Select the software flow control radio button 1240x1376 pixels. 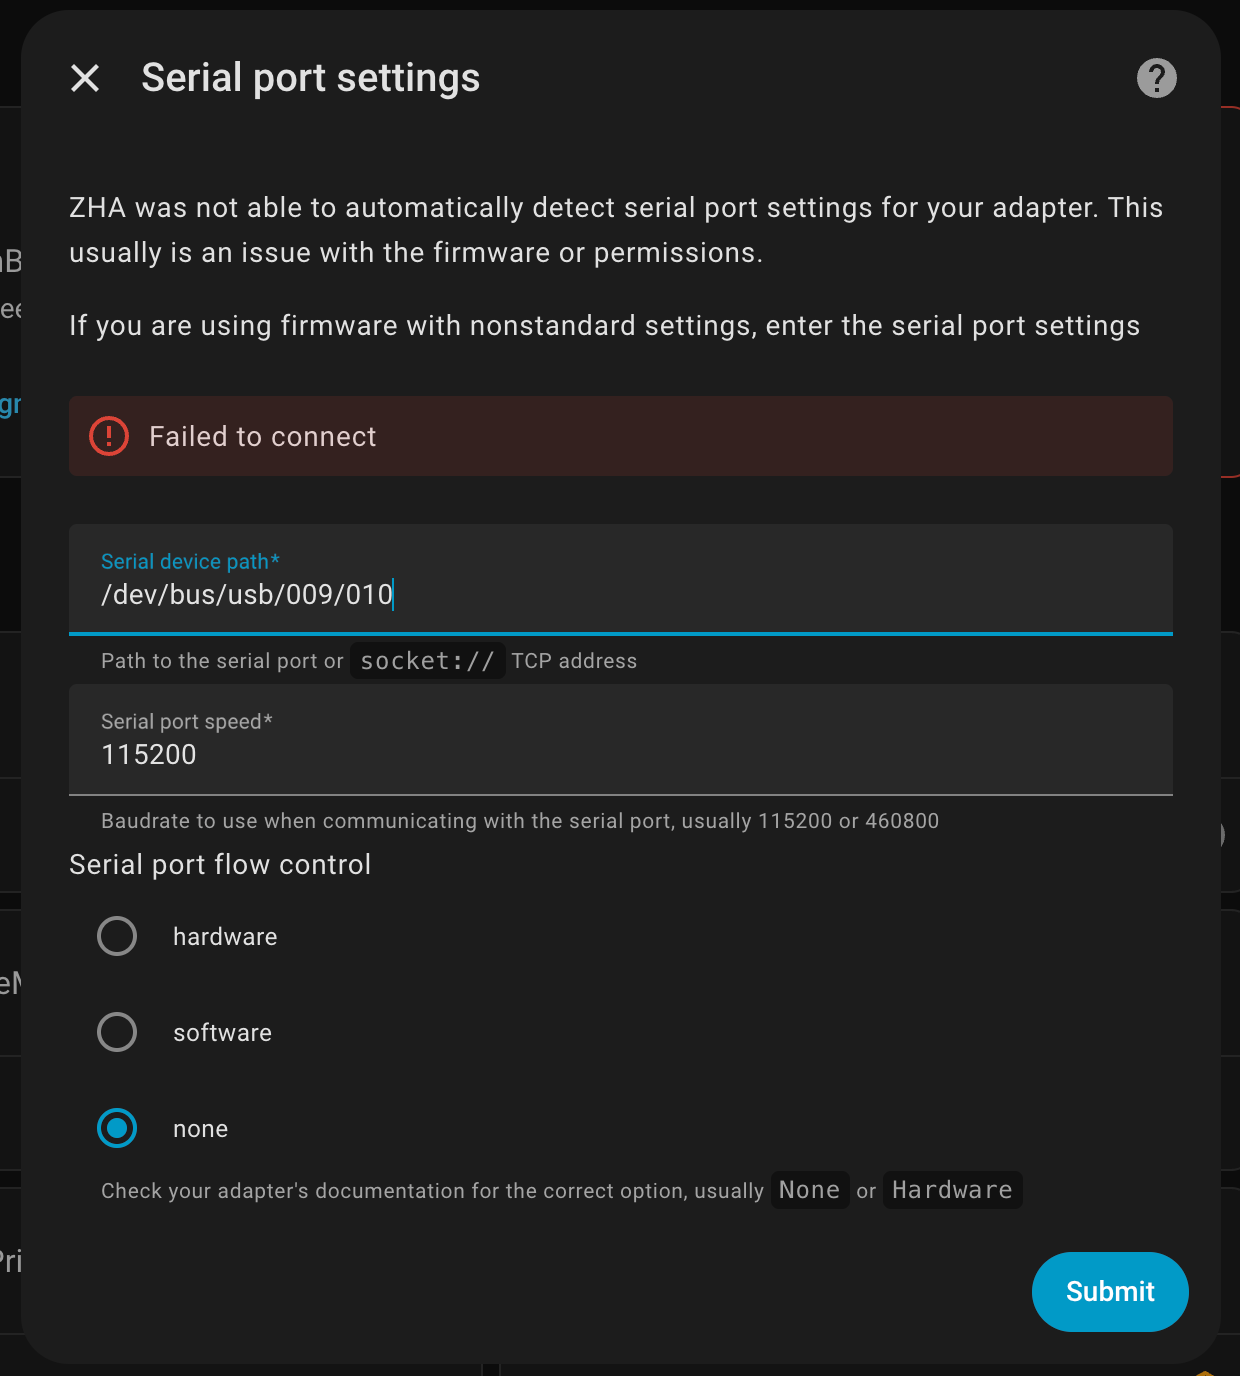click(117, 1032)
